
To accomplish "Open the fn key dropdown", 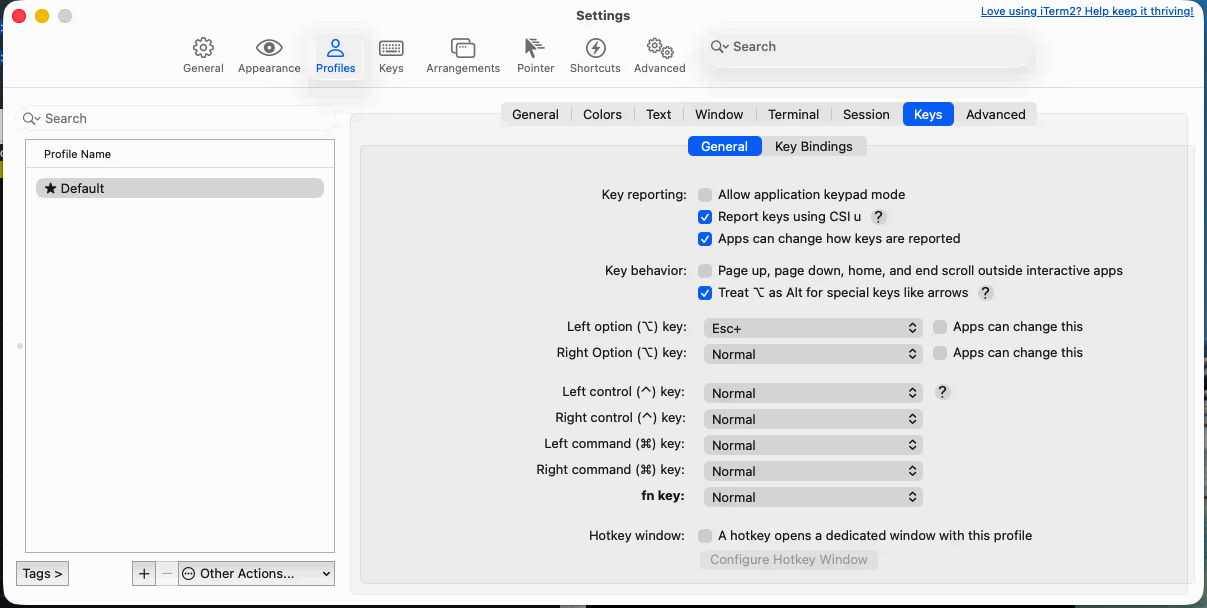I will 812,496.
